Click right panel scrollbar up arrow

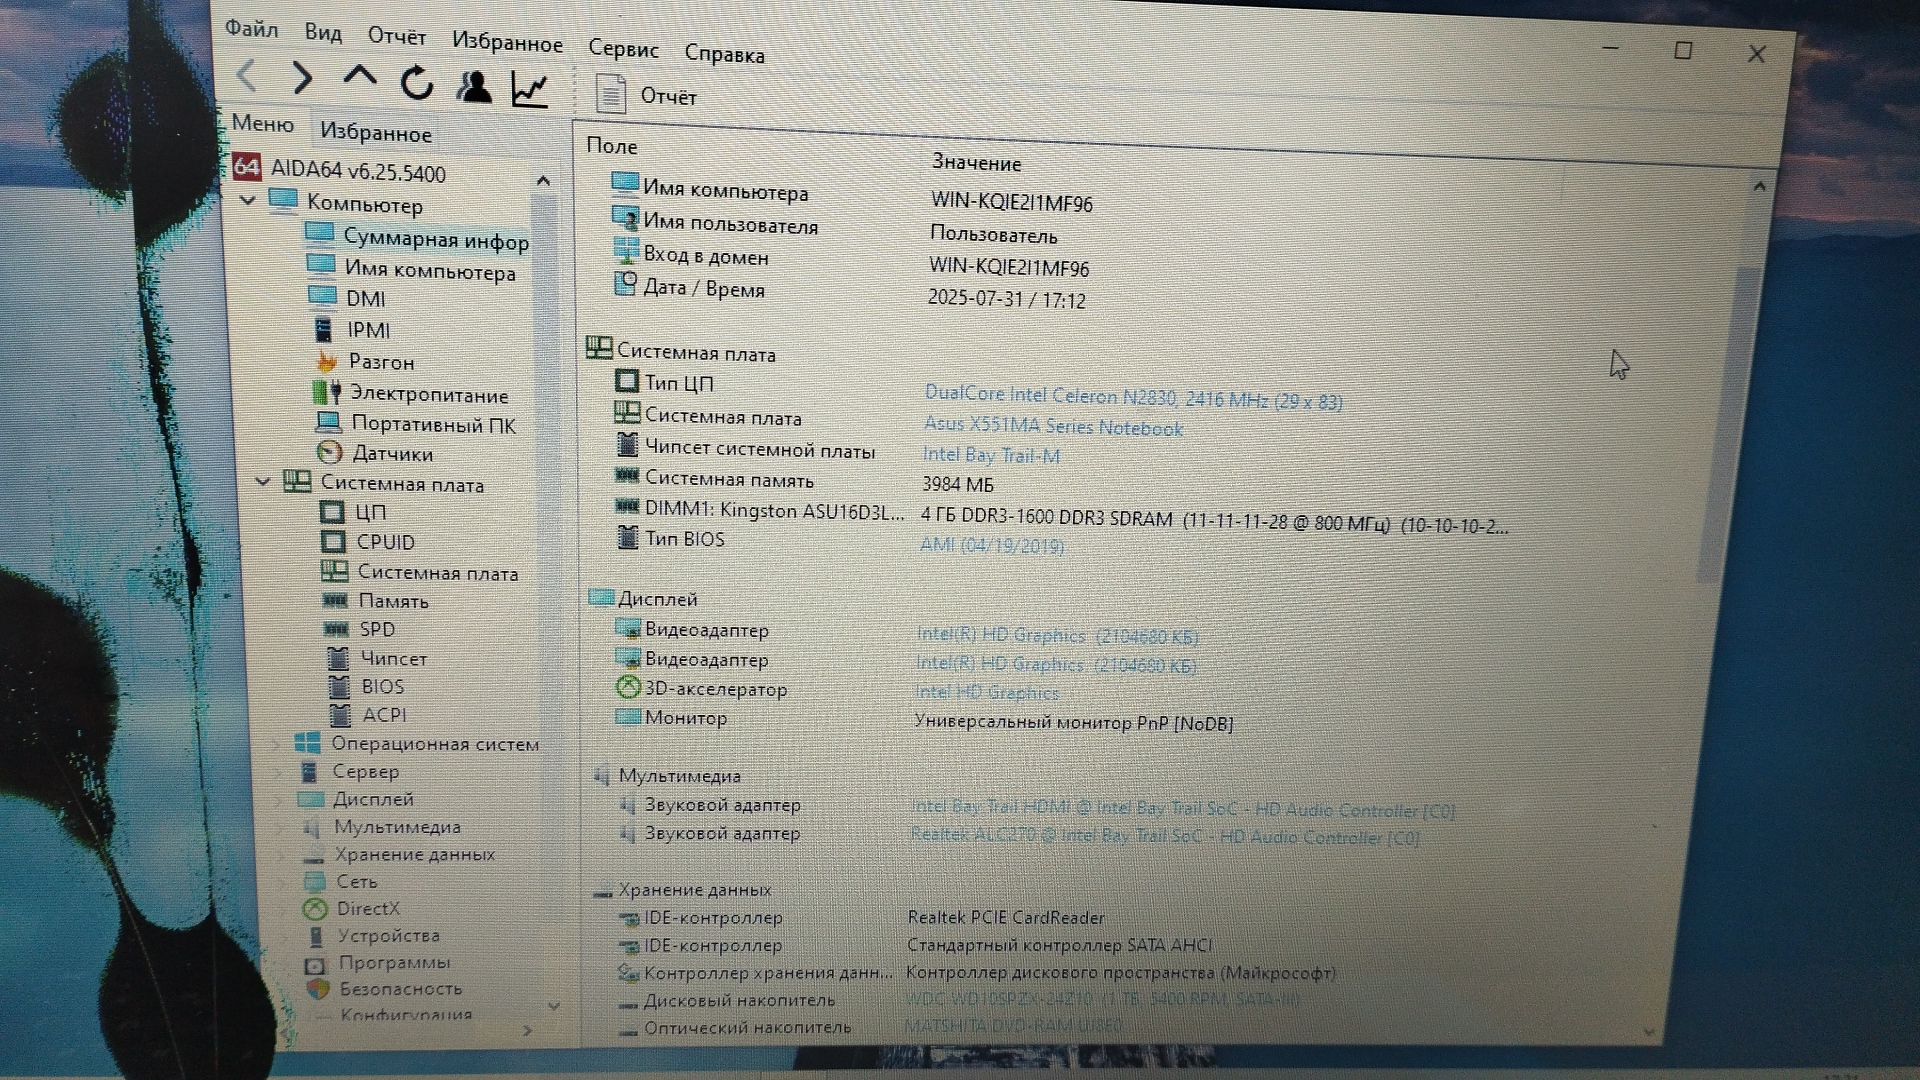1759,187
